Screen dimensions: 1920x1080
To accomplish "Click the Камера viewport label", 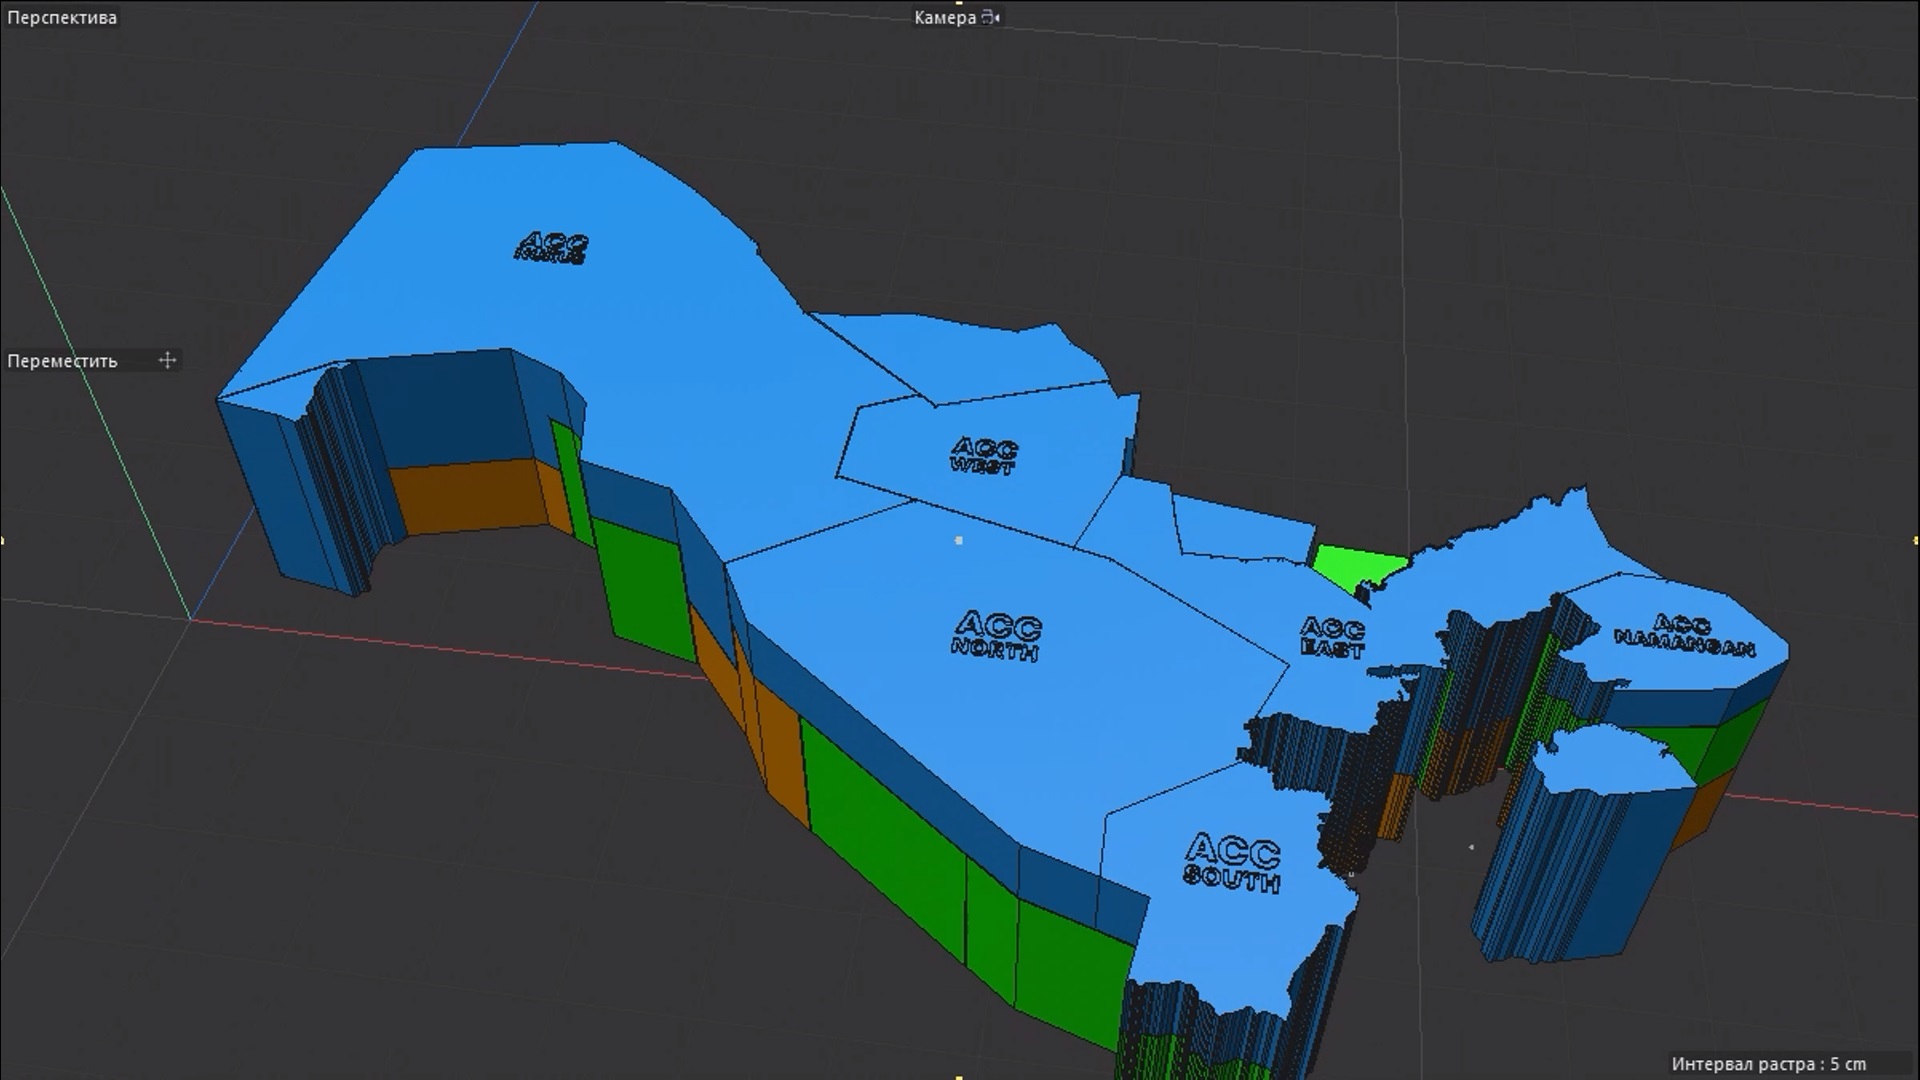I will click(x=945, y=17).
